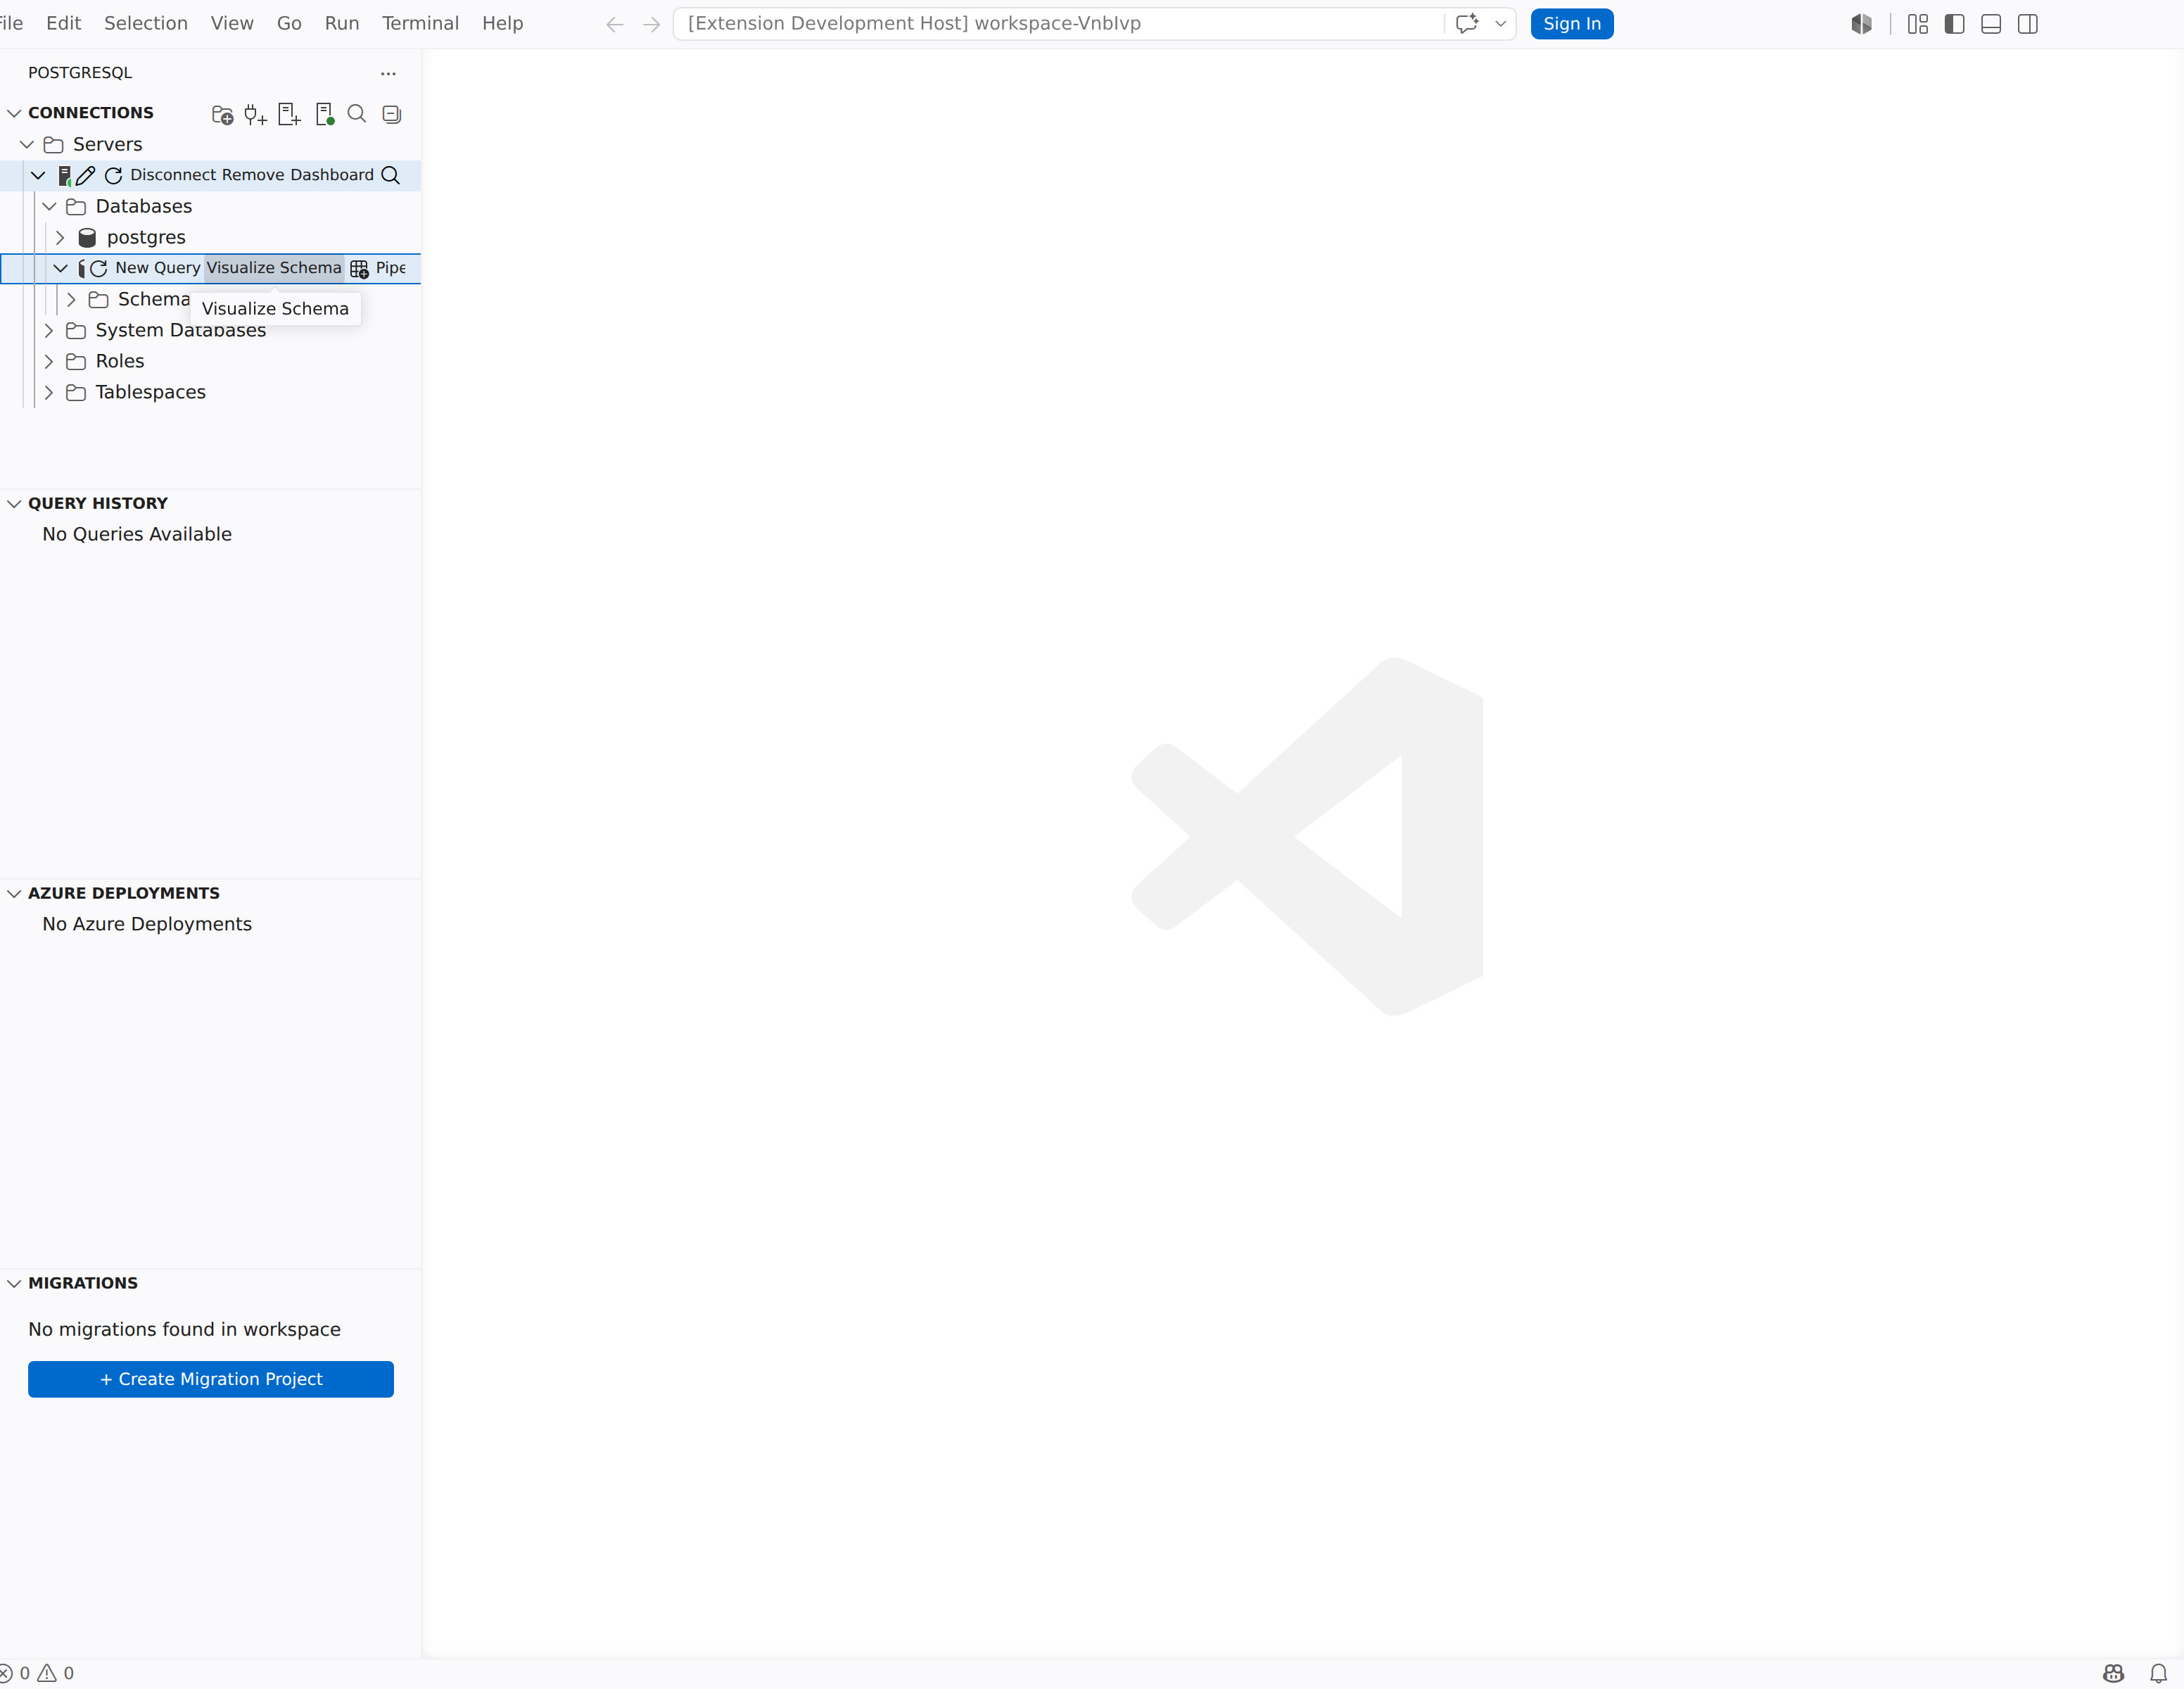Image resolution: width=2184 pixels, height=1689 pixels.
Task: Click the postgres database cylinder icon
Action: click(x=87, y=238)
